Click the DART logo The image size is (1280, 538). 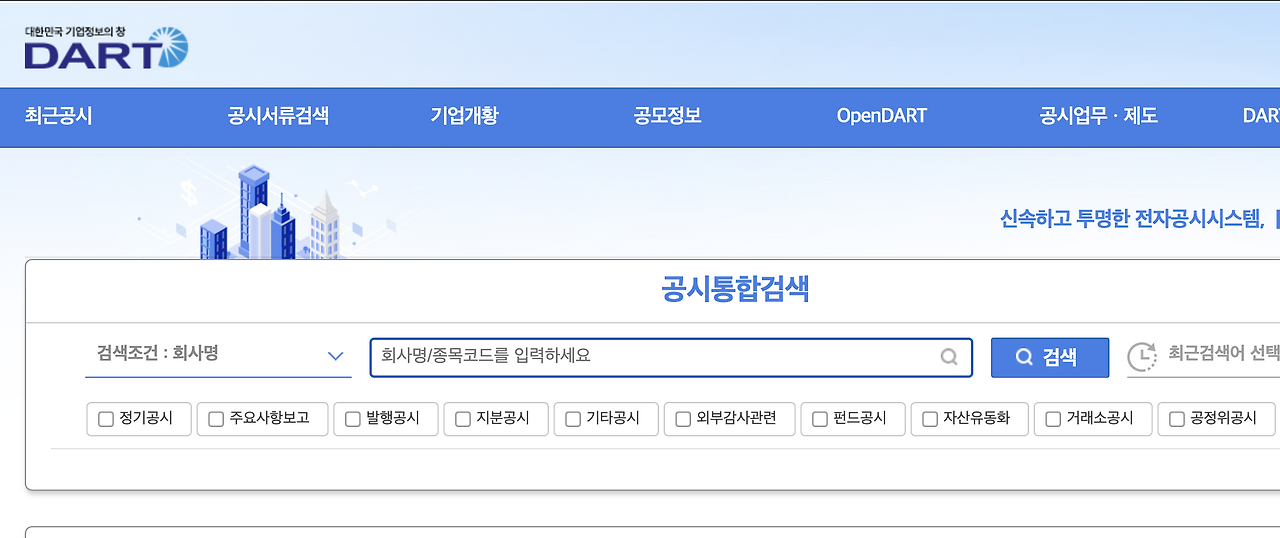[106, 48]
